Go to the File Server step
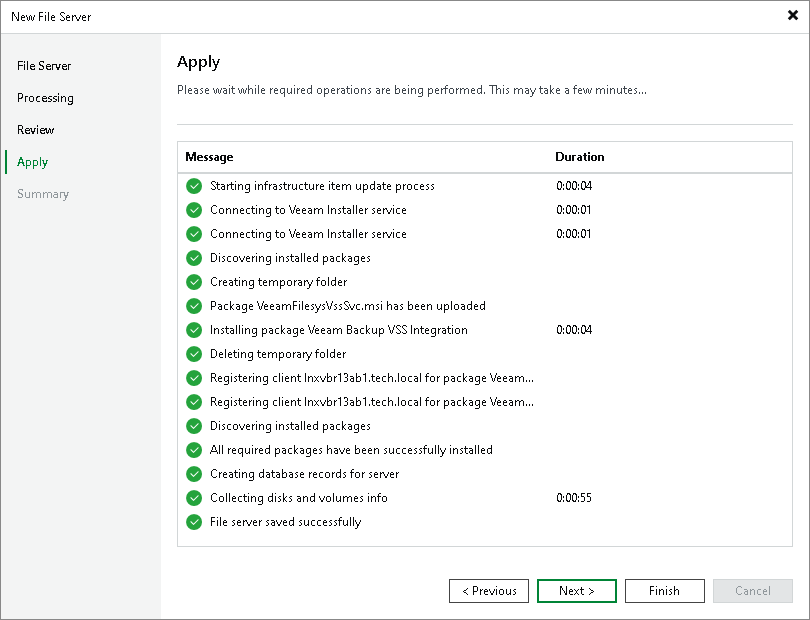The width and height of the screenshot is (810, 620). click(44, 66)
